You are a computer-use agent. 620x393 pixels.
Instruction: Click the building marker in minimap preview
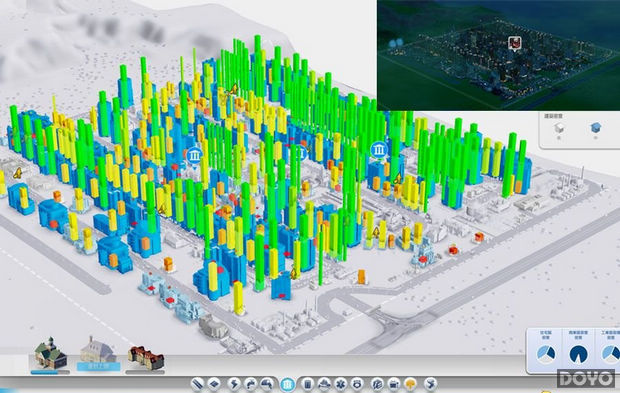tap(514, 43)
